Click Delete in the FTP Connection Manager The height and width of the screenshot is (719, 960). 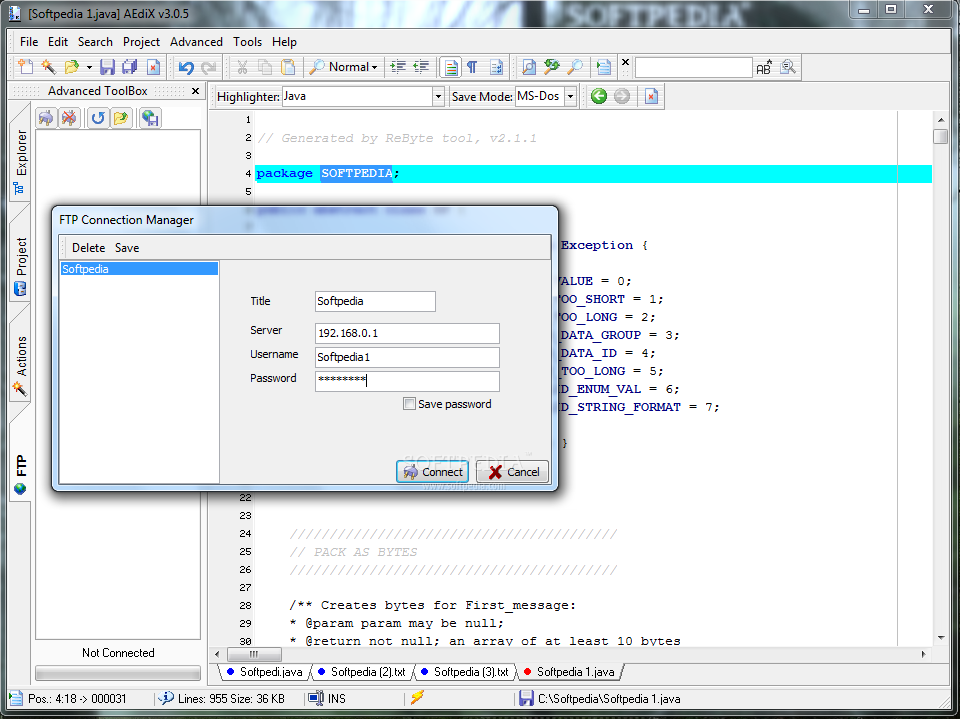tap(88, 248)
